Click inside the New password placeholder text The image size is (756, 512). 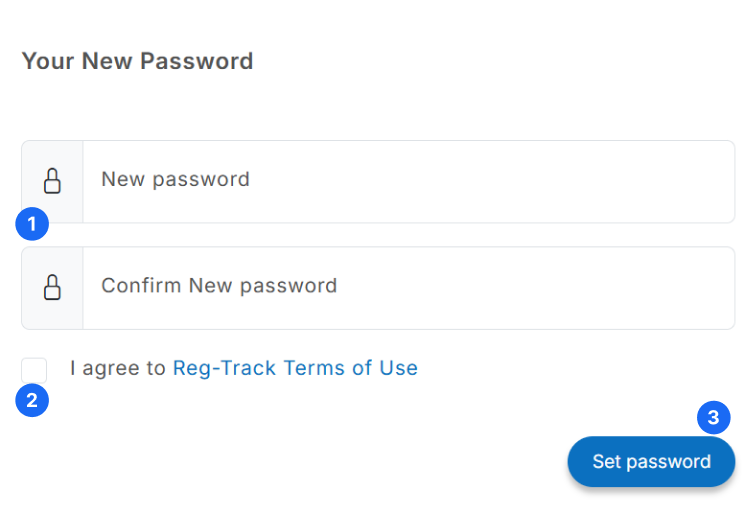coord(176,180)
